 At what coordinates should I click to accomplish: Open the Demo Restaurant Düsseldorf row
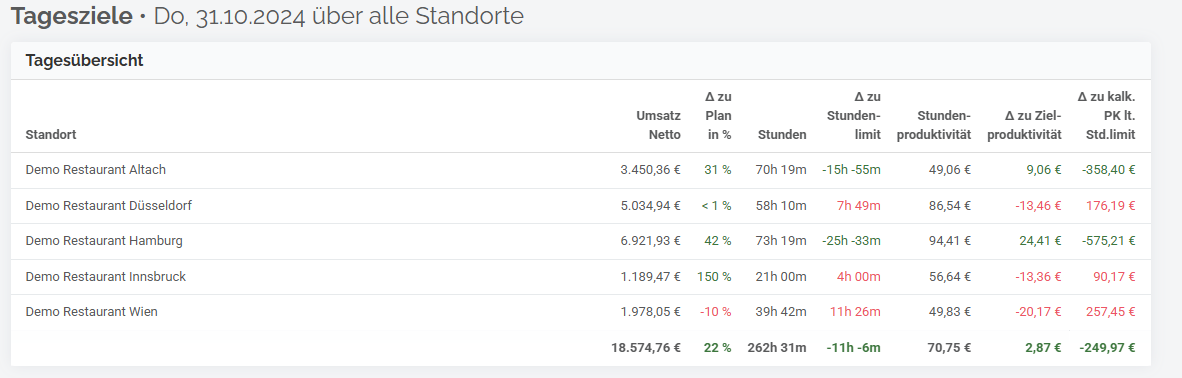580,205
